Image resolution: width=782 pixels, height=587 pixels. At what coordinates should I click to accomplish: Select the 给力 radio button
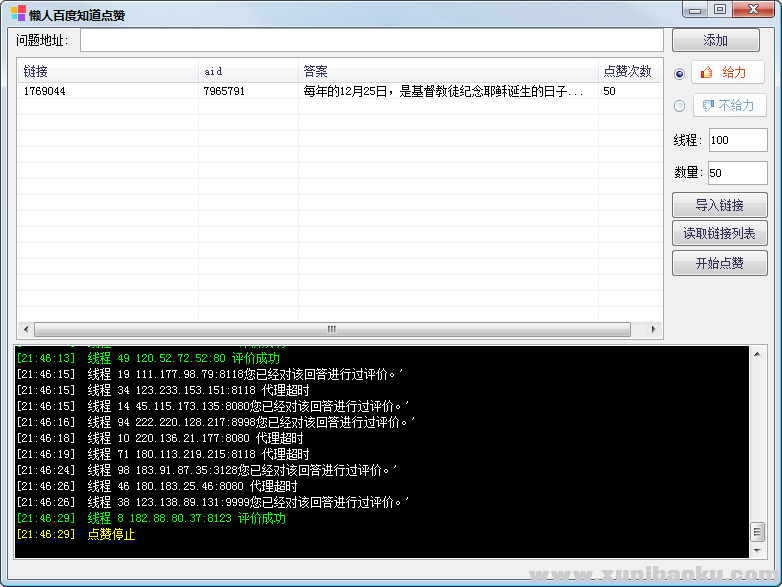click(680, 73)
